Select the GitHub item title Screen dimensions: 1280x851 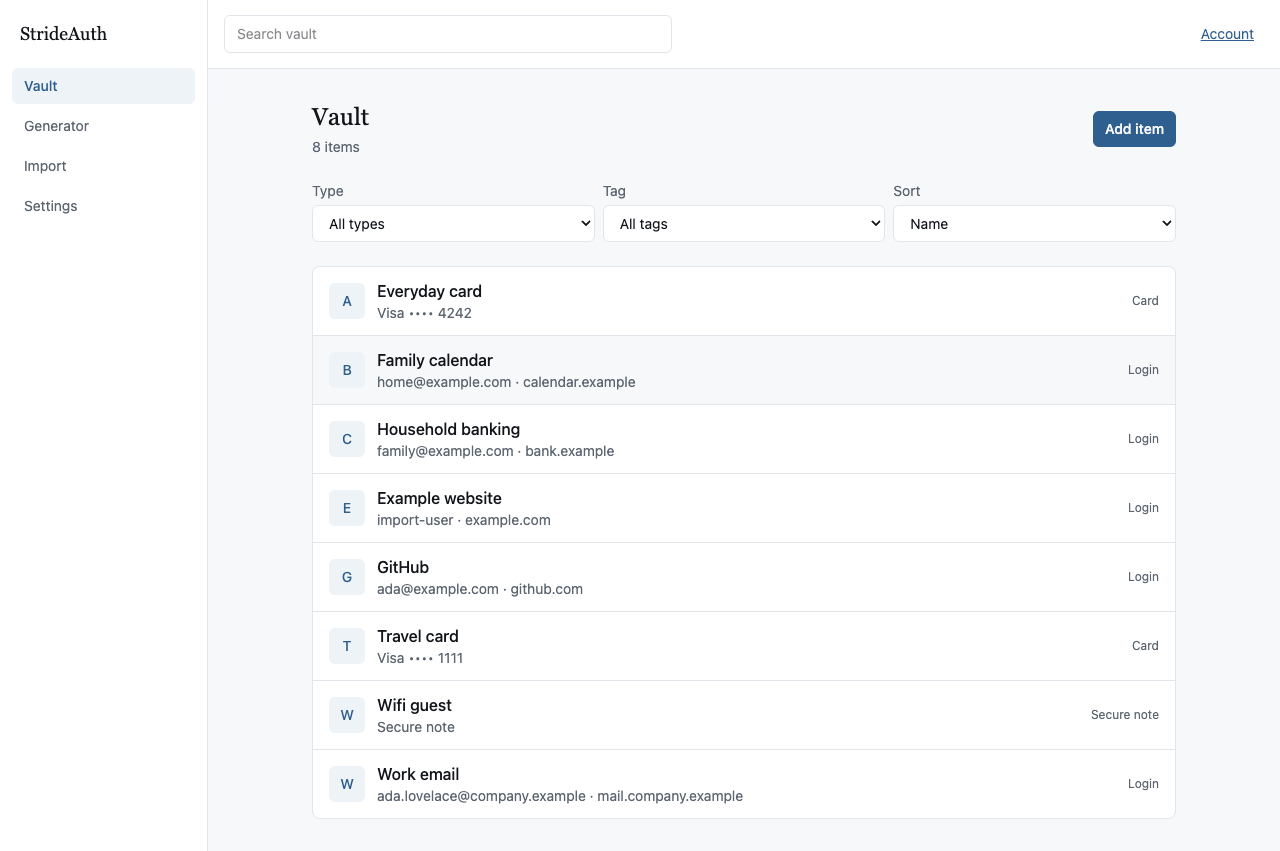pyautogui.click(x=403, y=567)
